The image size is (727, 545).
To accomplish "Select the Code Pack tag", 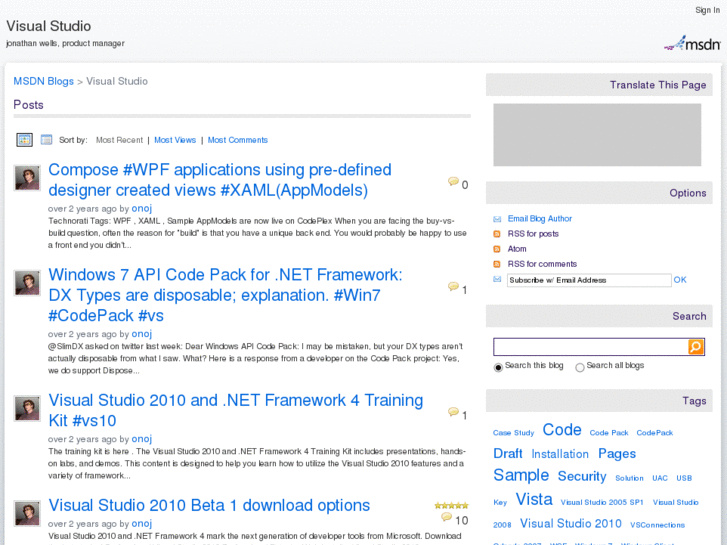I will pos(609,433).
